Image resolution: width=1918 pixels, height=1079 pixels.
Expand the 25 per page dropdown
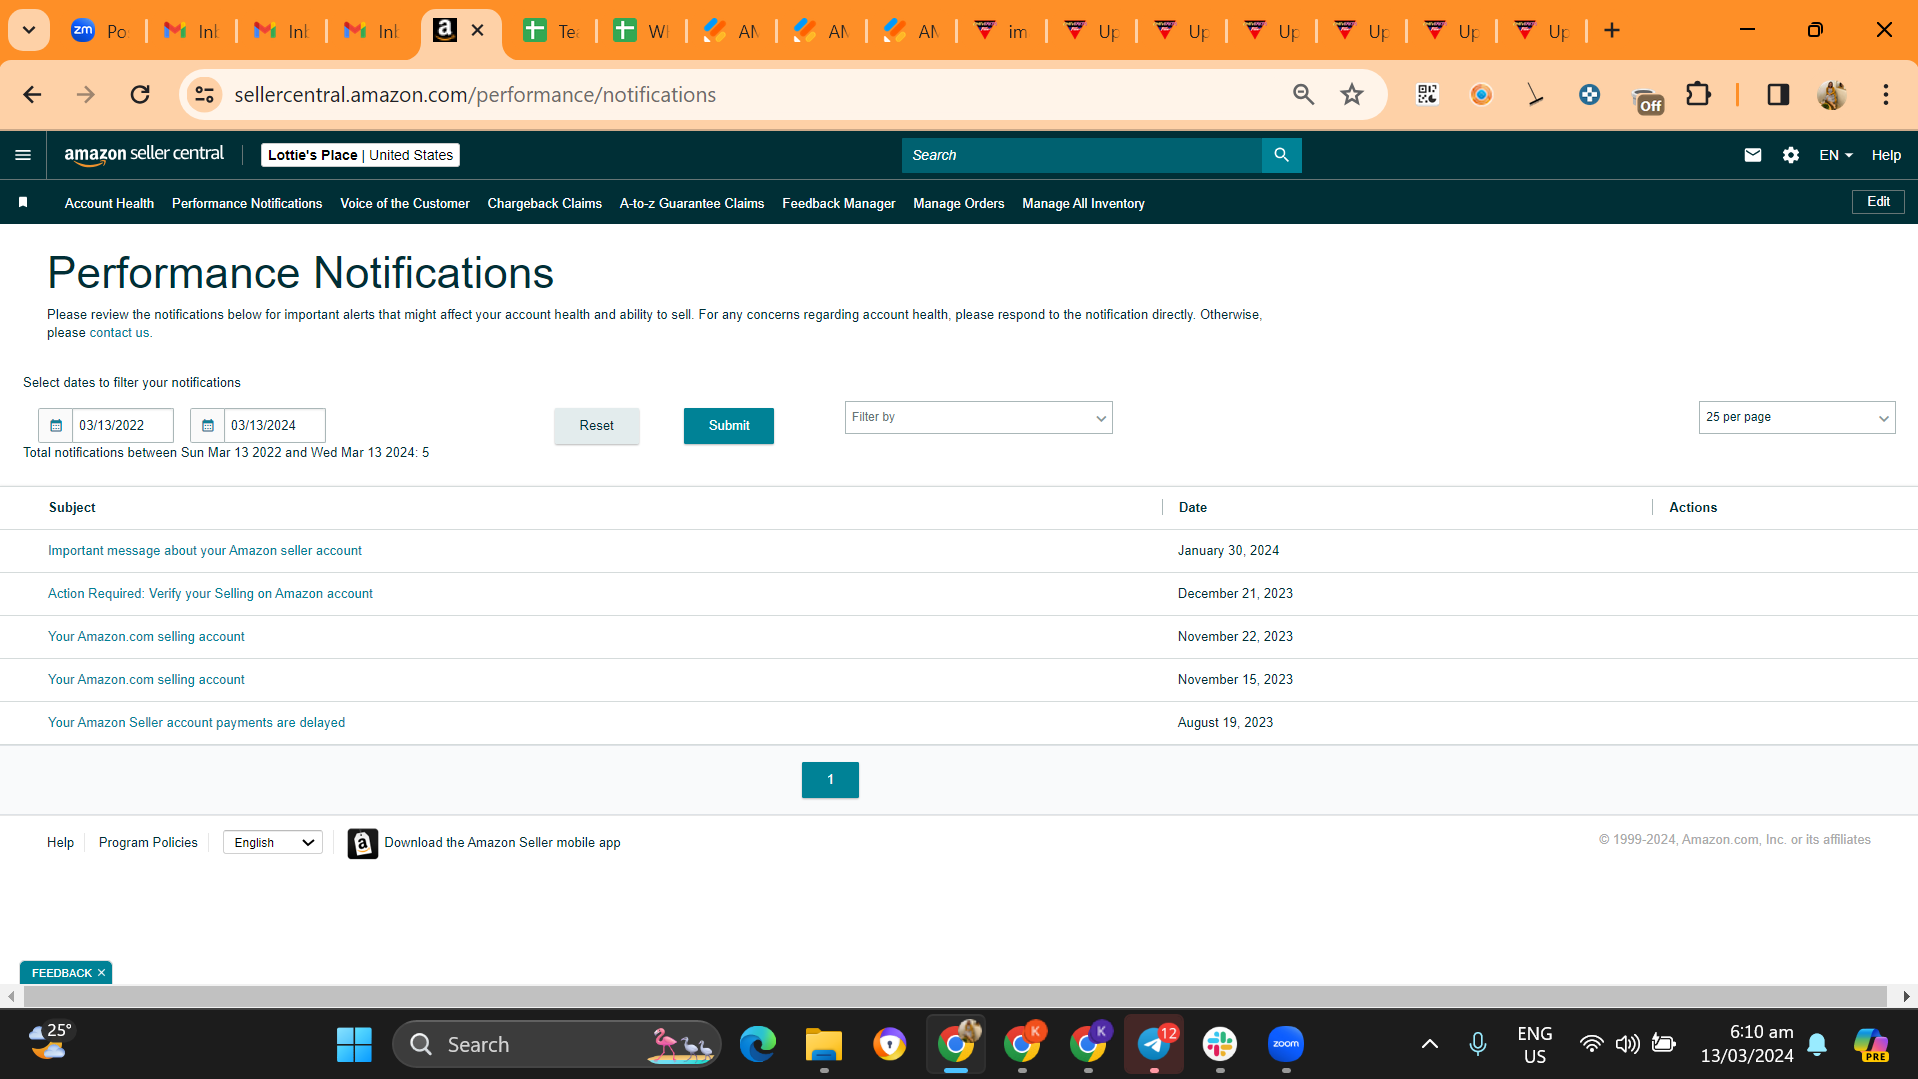(1796, 418)
